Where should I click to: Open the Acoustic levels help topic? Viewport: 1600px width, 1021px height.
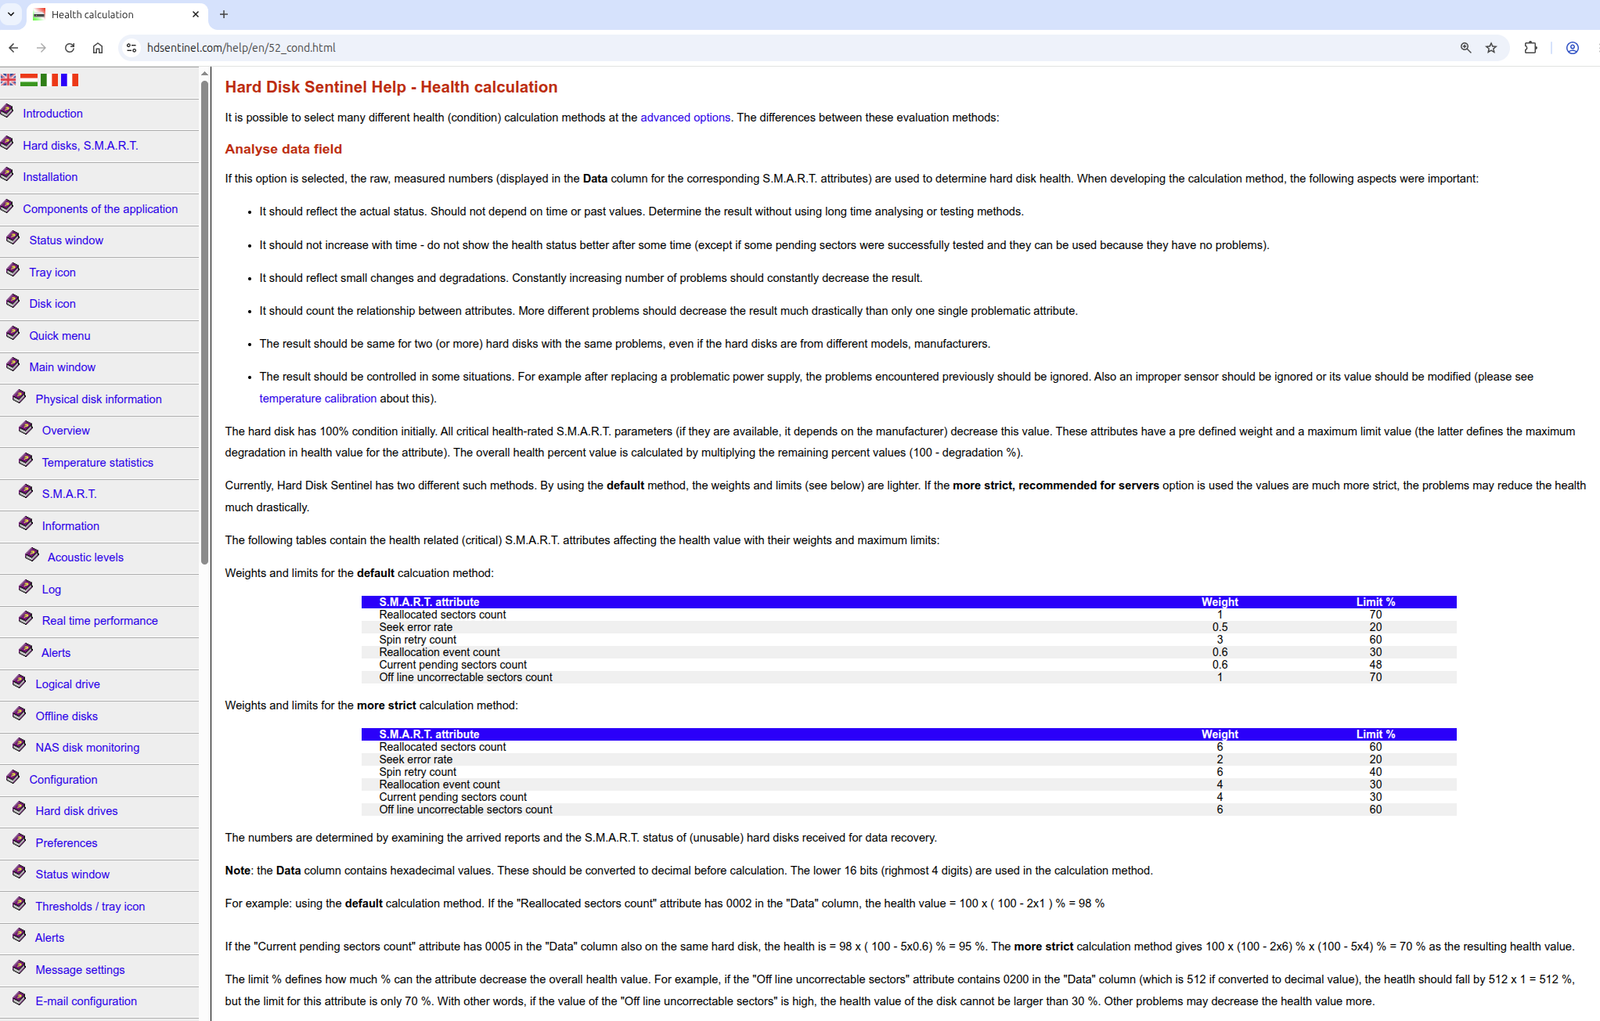point(86,558)
